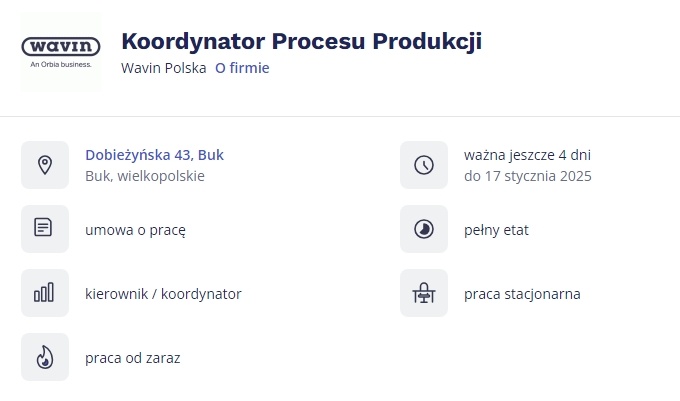Click the "do 17 stycznia 2025" date
The height and width of the screenshot is (401, 680).
click(x=527, y=176)
